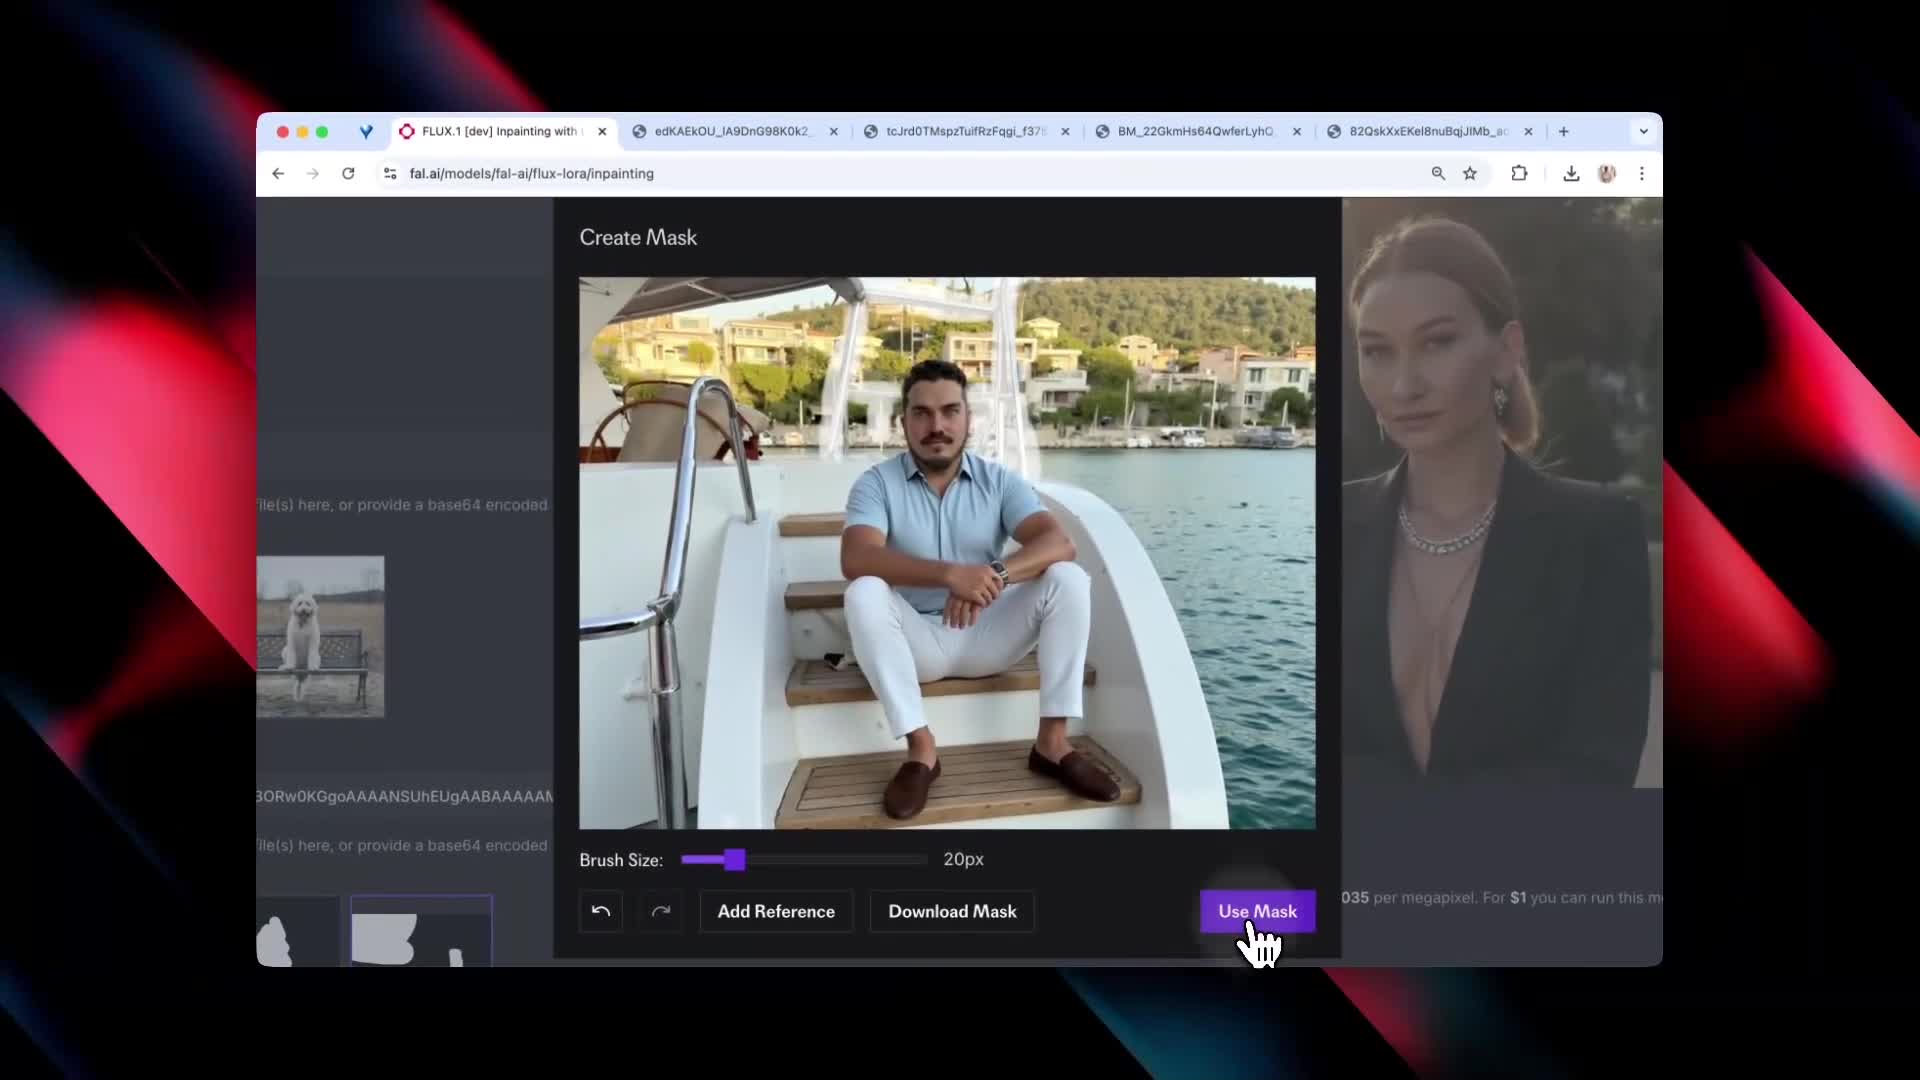The image size is (1920, 1080).
Task: Open browser Downloads icon
Action: pos(1571,173)
